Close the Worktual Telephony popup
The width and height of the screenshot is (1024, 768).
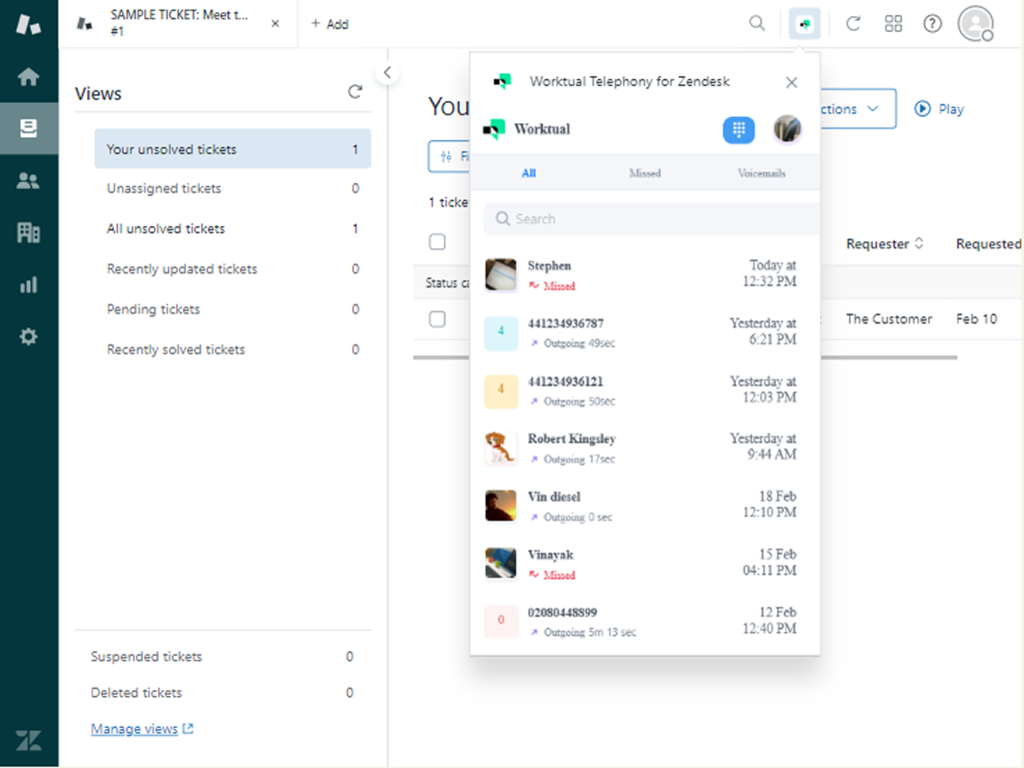pyautogui.click(x=792, y=82)
